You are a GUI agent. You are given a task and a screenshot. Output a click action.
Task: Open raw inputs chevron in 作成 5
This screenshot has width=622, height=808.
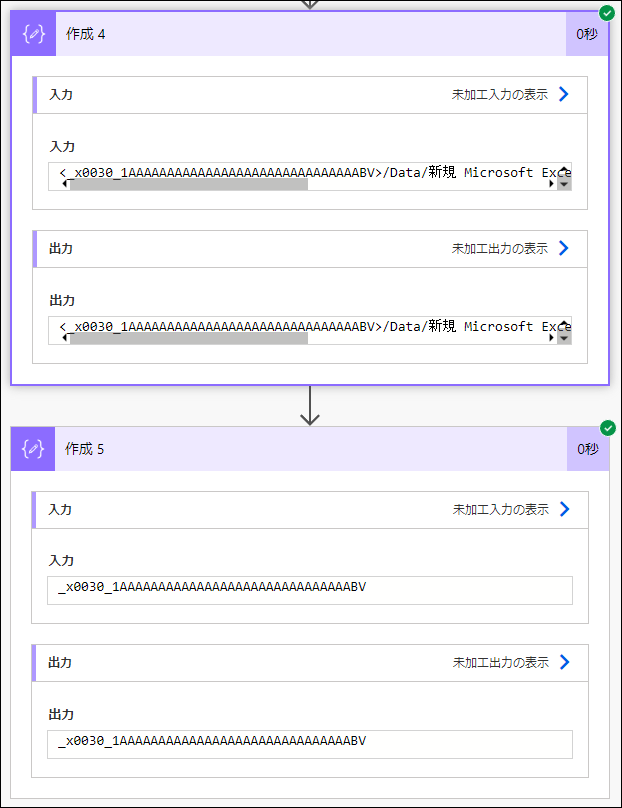pos(565,509)
